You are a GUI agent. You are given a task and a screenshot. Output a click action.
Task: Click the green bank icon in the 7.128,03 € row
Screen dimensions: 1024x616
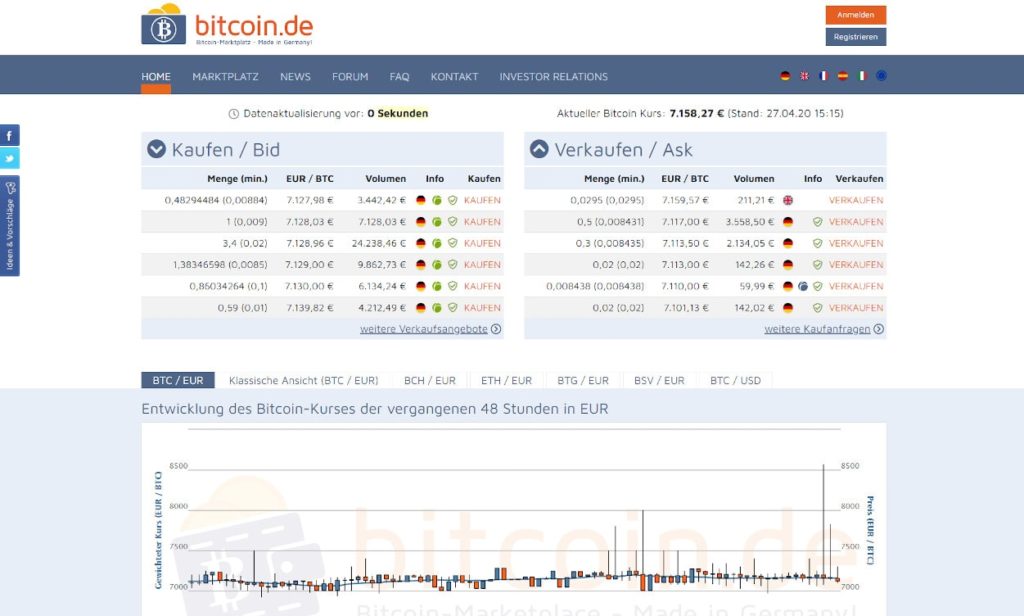(x=437, y=222)
